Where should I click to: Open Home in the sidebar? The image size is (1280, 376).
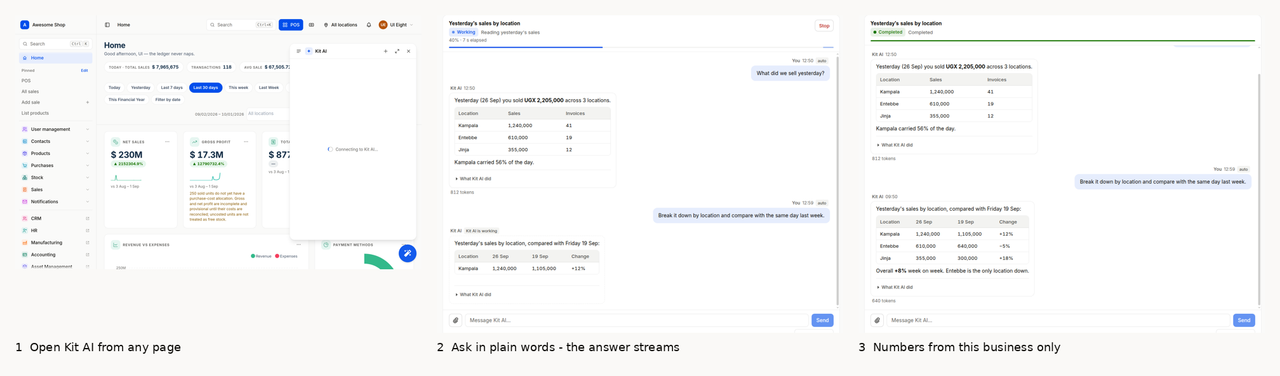(x=56, y=58)
